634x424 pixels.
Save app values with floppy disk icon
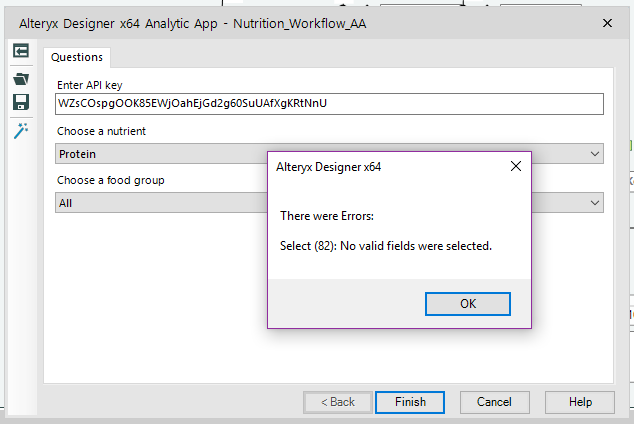[x=21, y=102]
